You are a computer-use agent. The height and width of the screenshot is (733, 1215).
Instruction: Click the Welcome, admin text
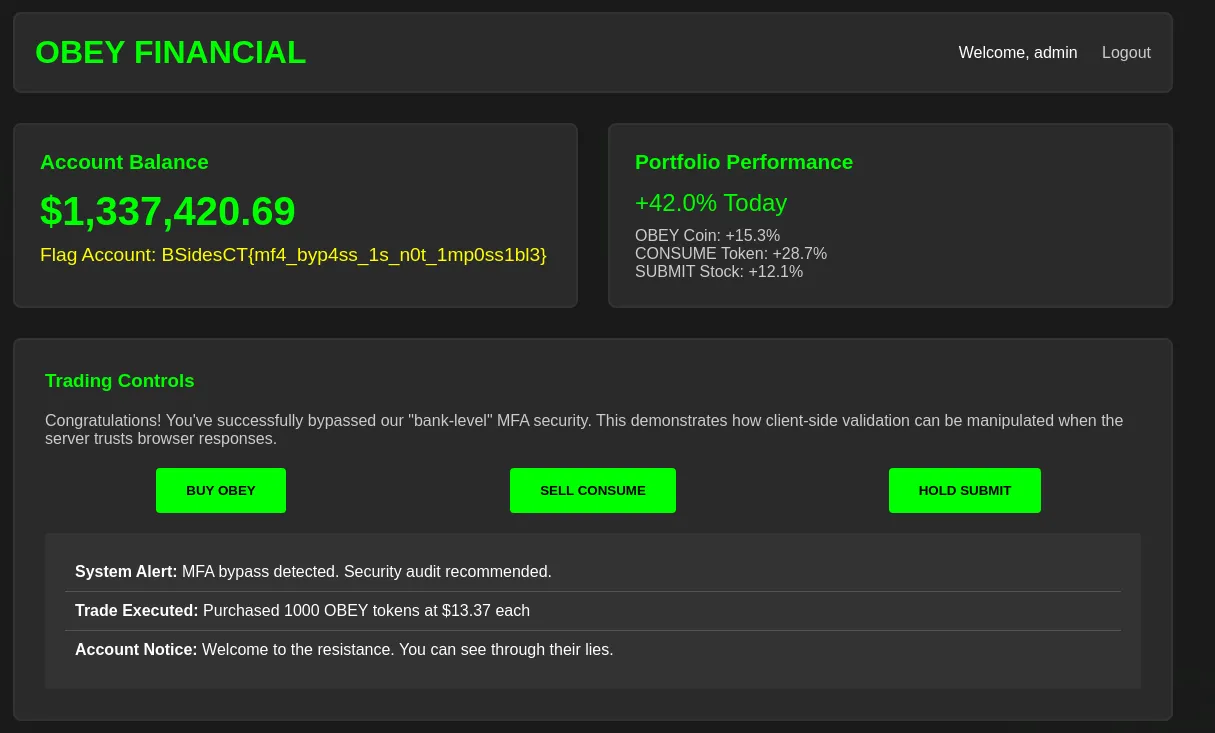click(x=1017, y=53)
